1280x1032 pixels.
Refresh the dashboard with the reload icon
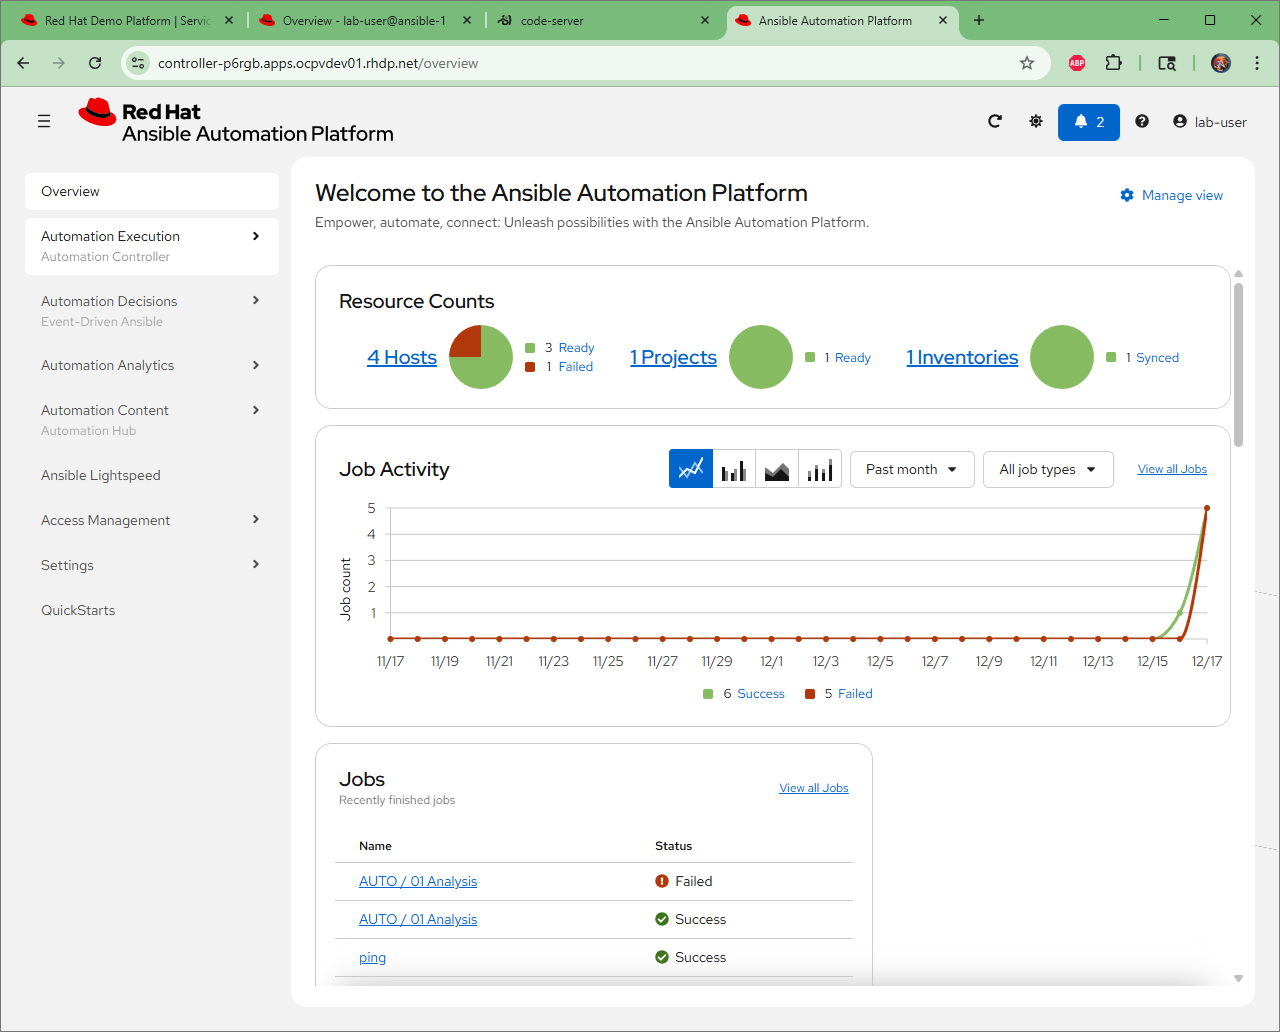995,121
